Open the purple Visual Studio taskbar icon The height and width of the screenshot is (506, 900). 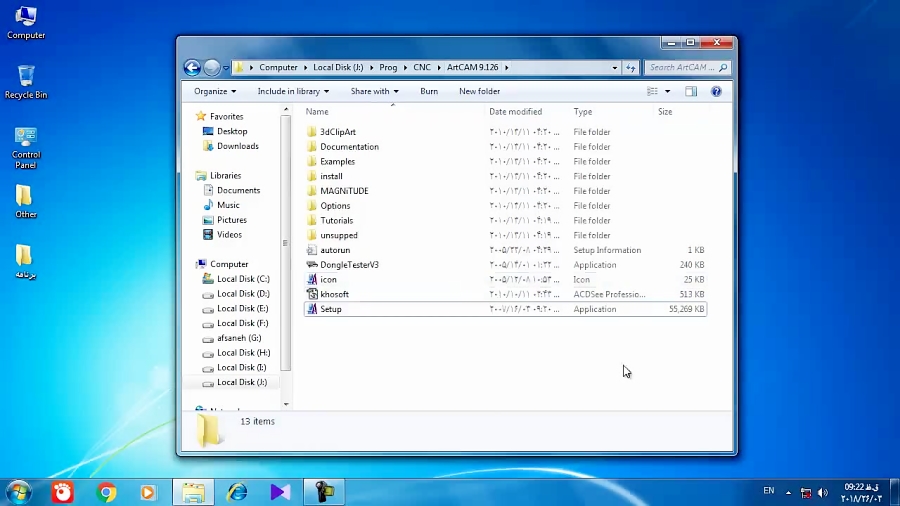(x=281, y=492)
